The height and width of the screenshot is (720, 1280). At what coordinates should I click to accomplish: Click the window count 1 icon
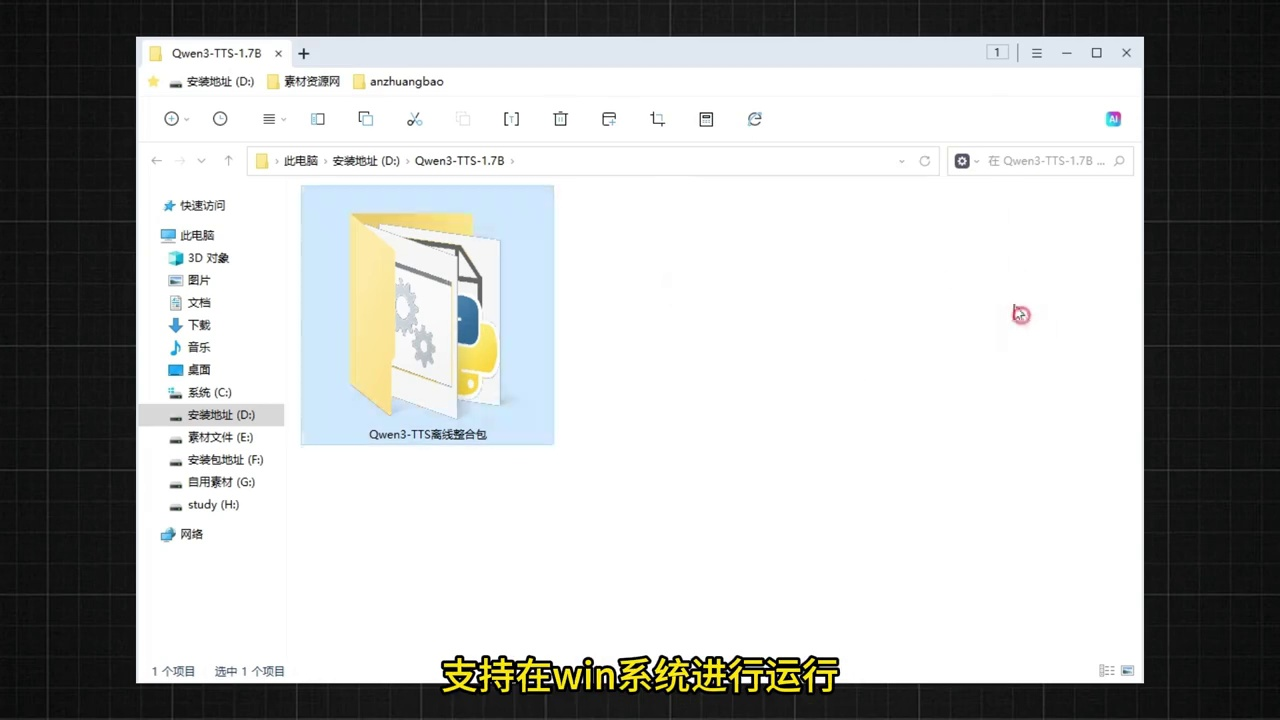coord(997,53)
